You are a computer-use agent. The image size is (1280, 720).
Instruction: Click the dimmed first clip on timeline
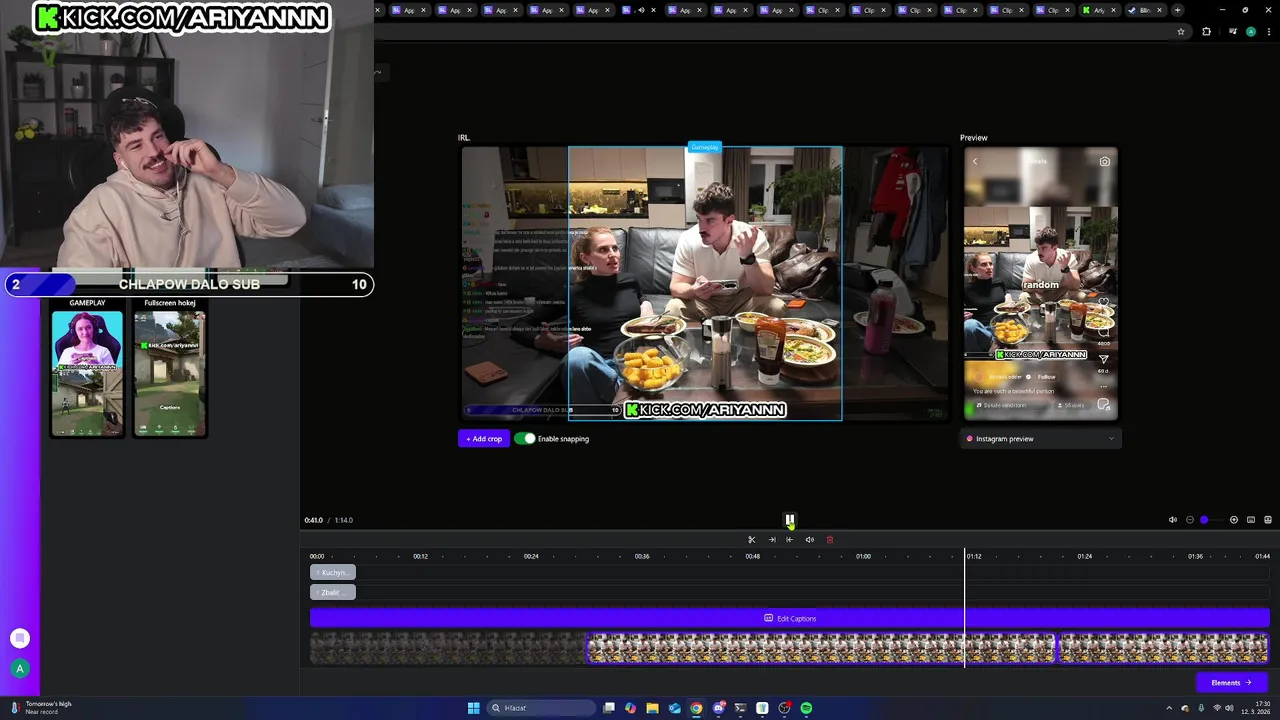click(447, 648)
